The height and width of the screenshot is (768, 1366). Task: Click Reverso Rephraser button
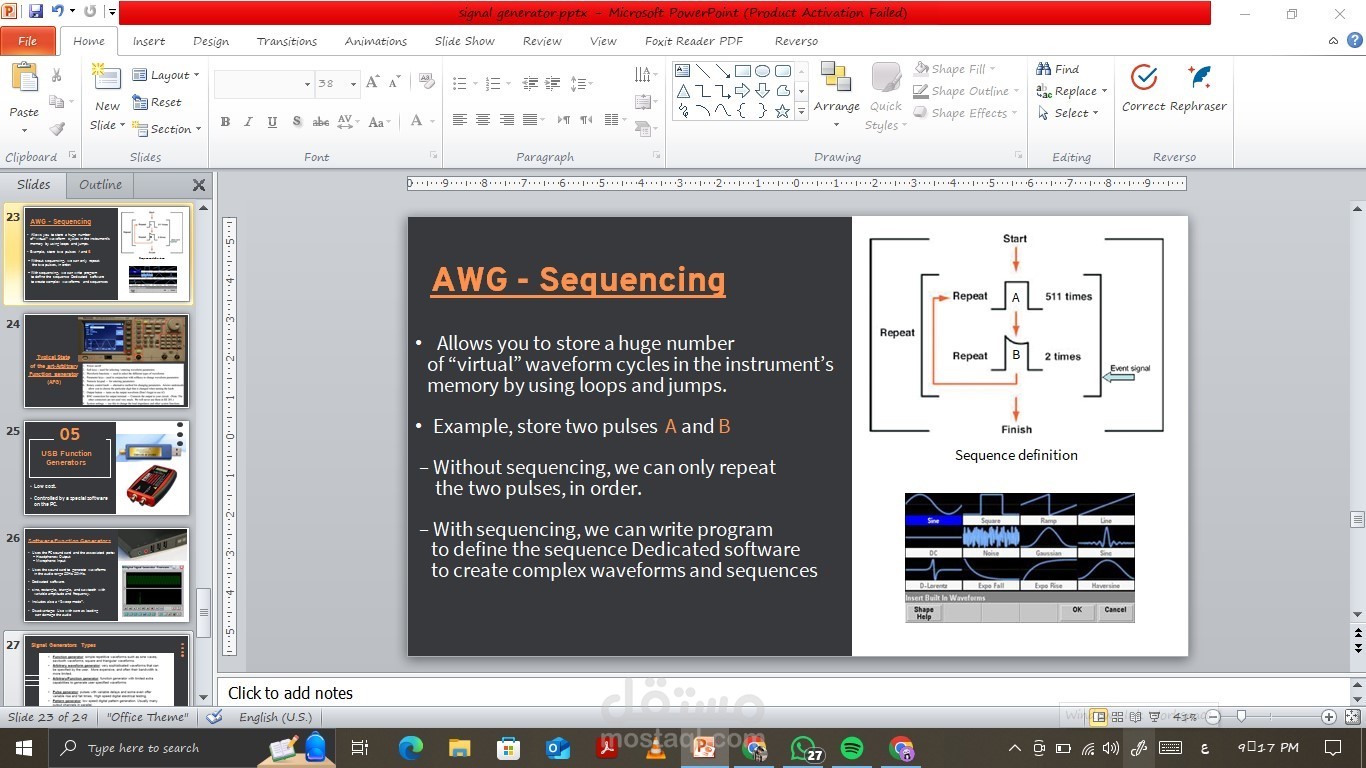pyautogui.click(x=1199, y=88)
